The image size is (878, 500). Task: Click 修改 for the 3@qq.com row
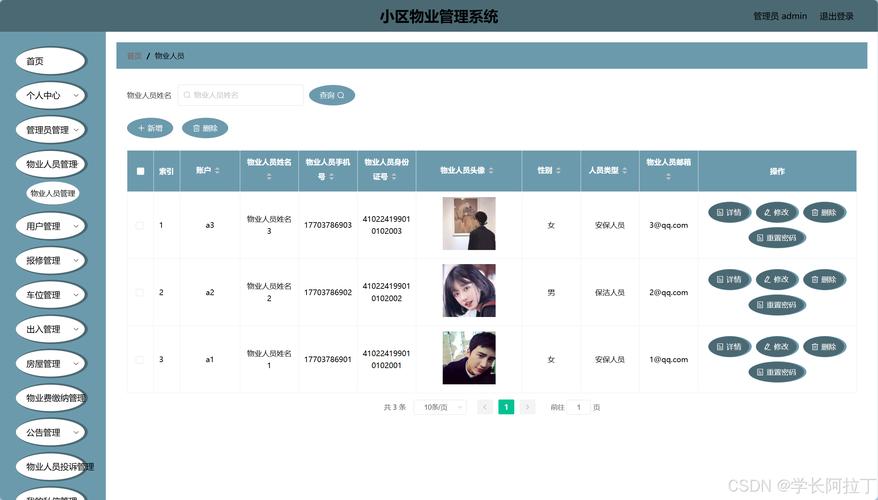777,213
